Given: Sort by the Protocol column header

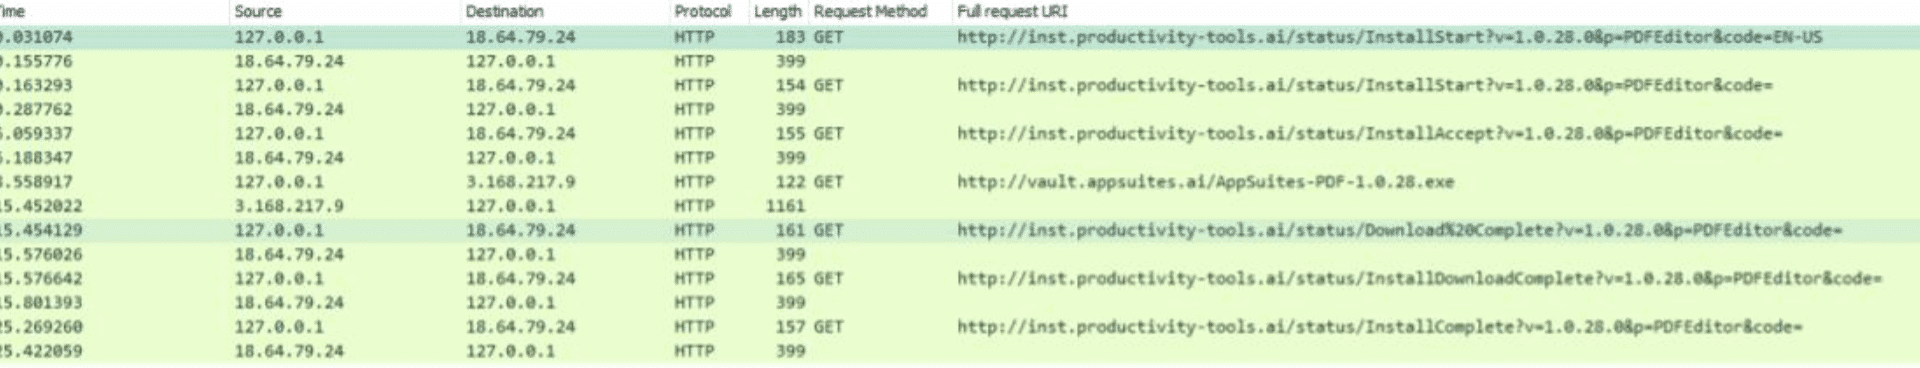Looking at the screenshot, I should point(702,12).
